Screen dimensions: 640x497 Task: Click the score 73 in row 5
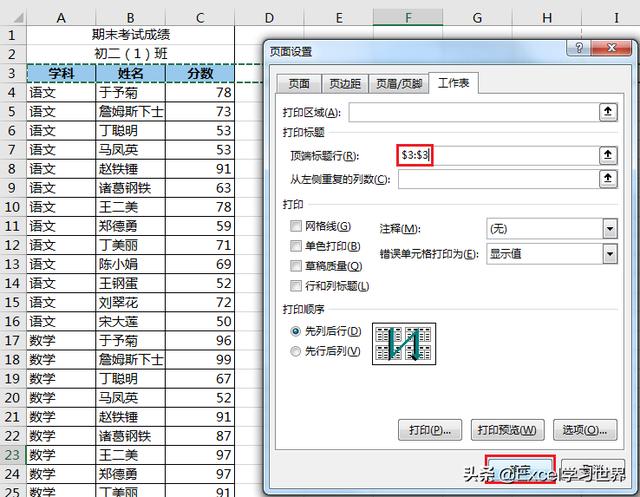click(200, 112)
